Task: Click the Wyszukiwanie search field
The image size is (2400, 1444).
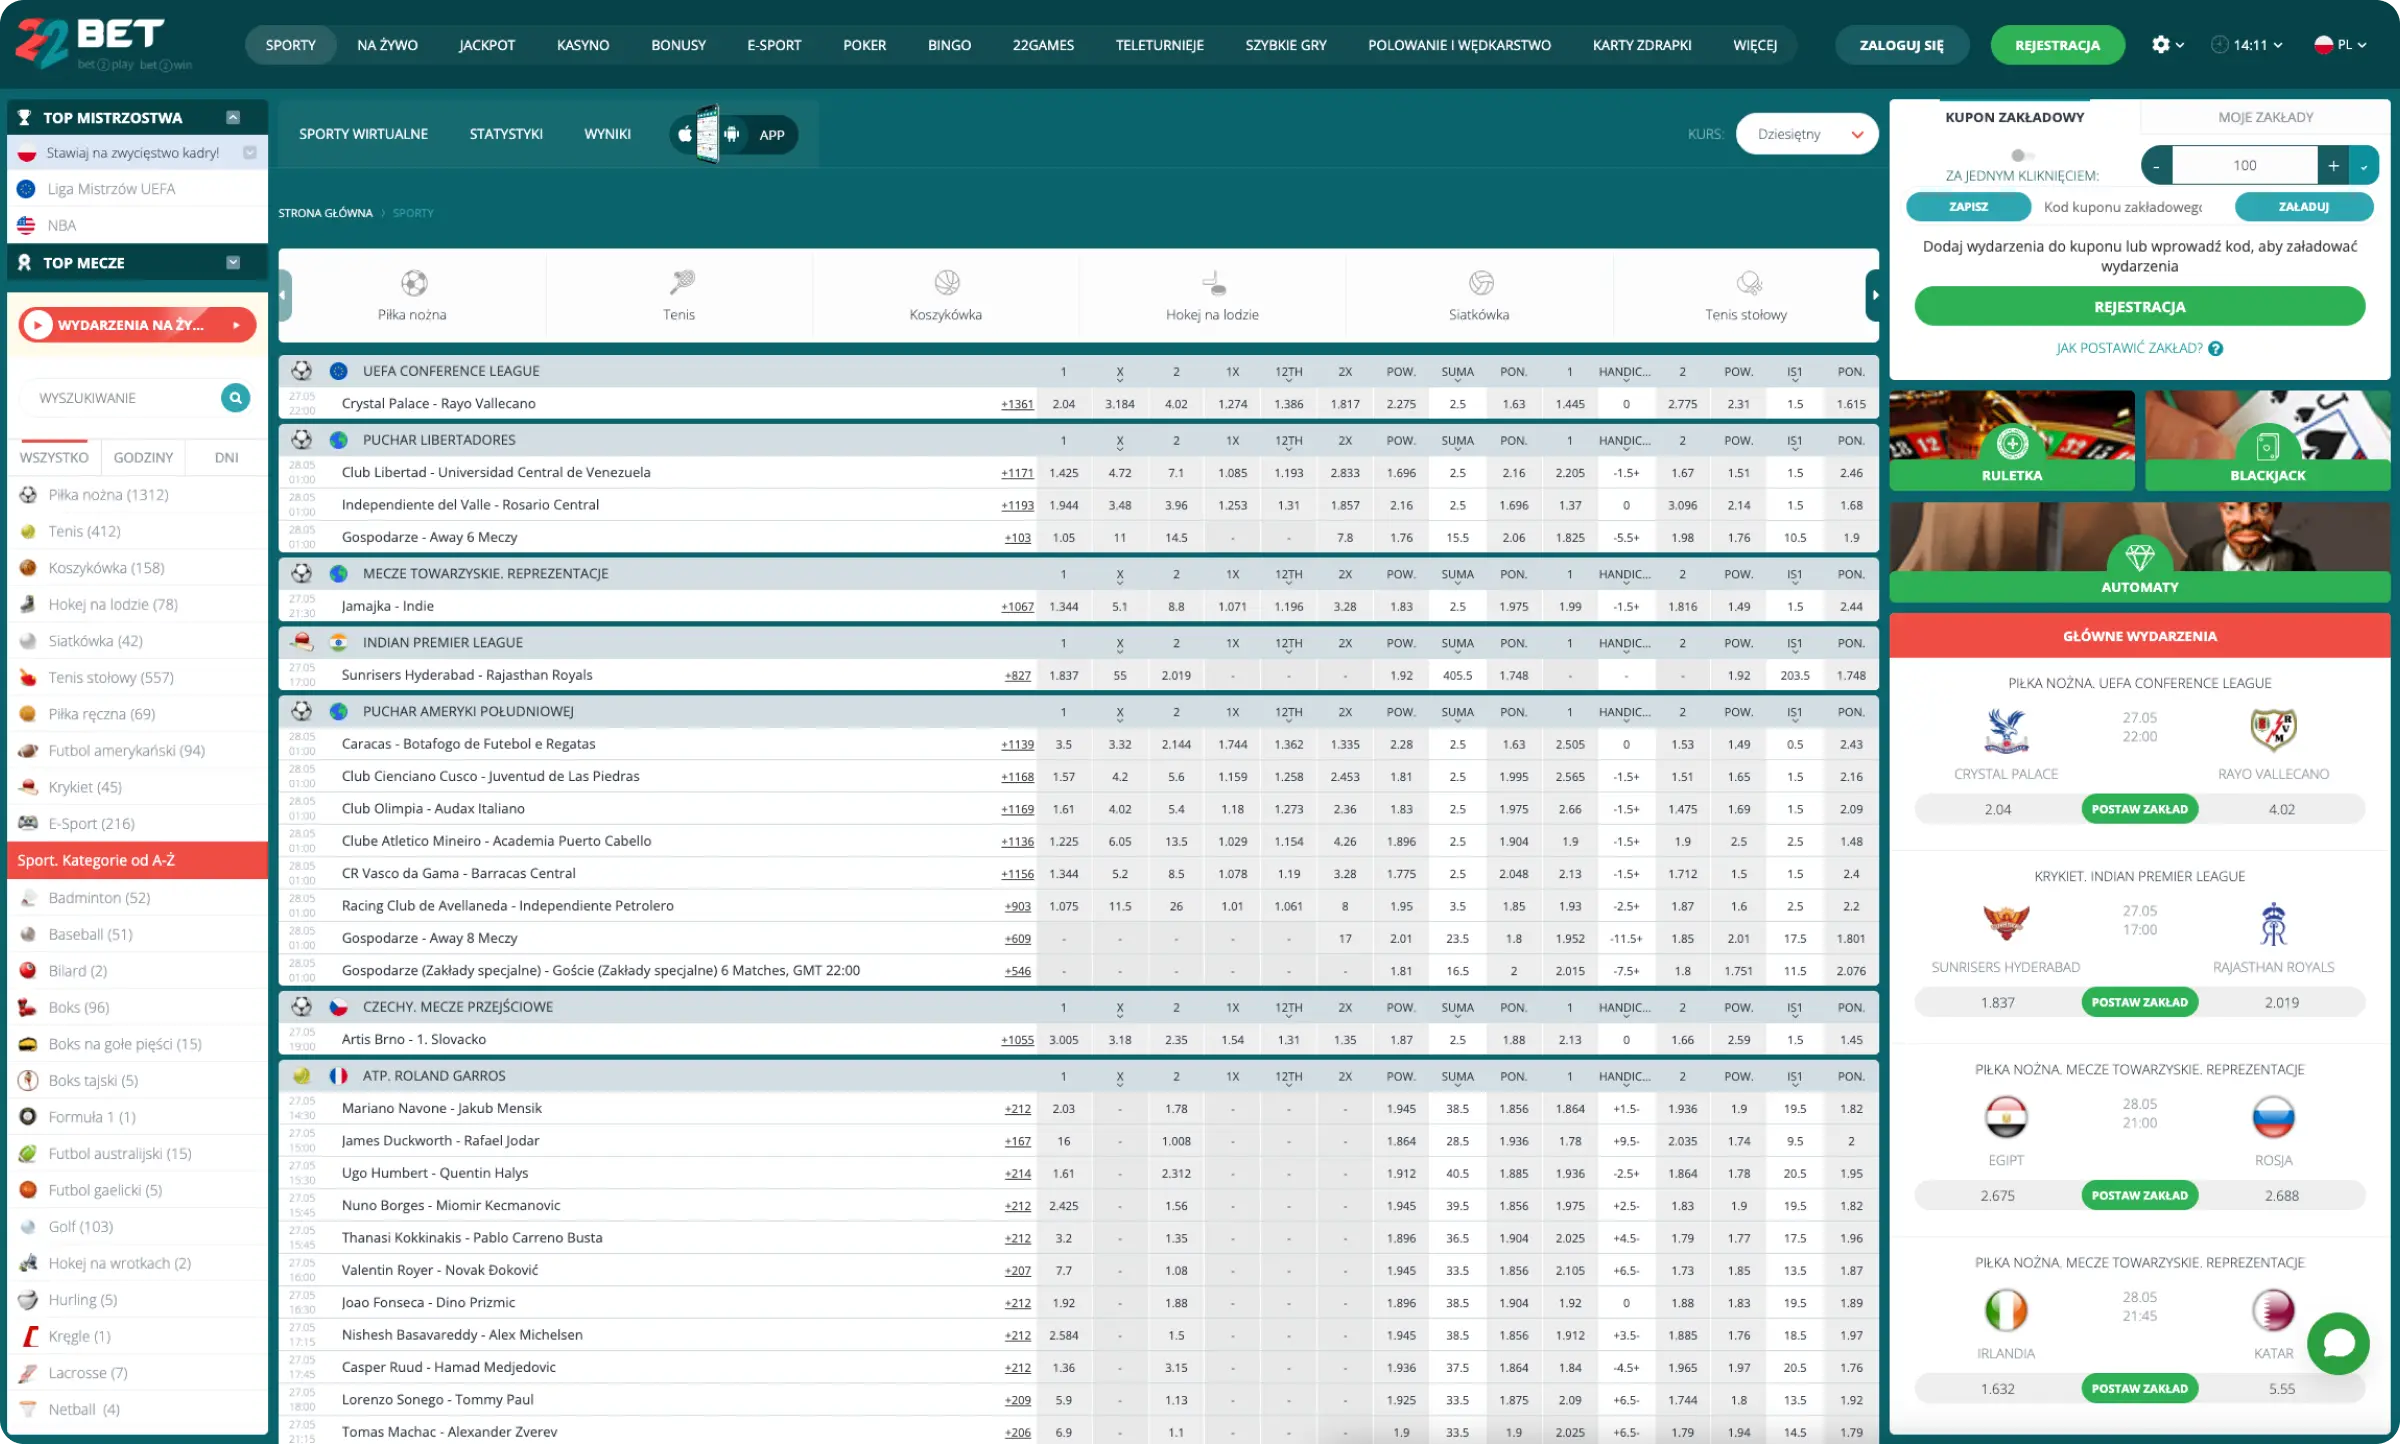Action: pos(122,398)
